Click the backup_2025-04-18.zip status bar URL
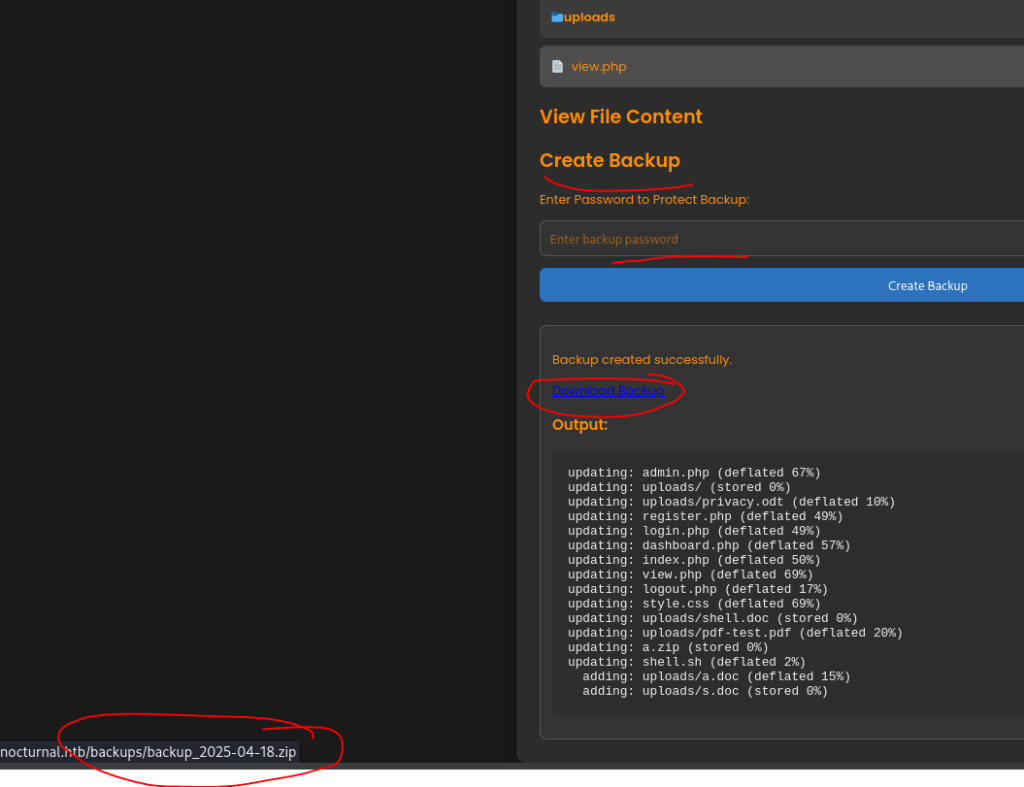1024x787 pixels. point(149,751)
